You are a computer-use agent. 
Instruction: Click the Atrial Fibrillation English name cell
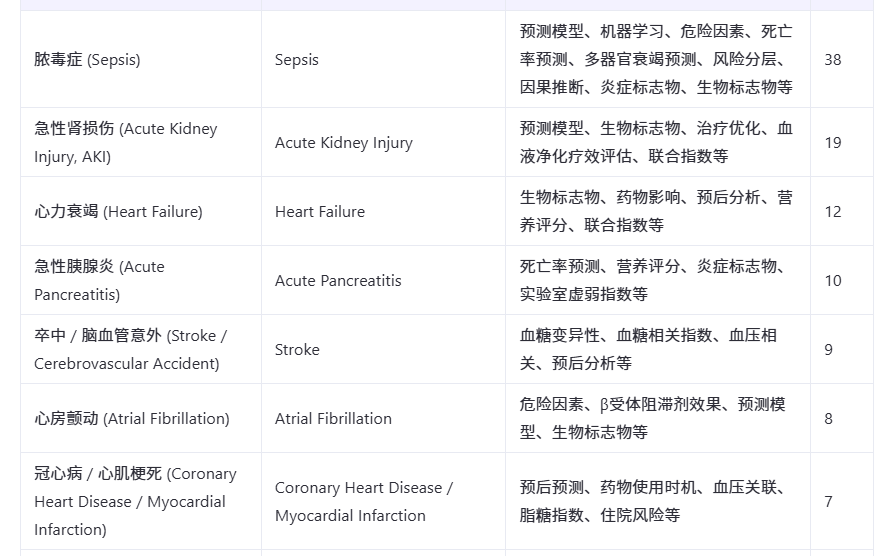pos(383,419)
